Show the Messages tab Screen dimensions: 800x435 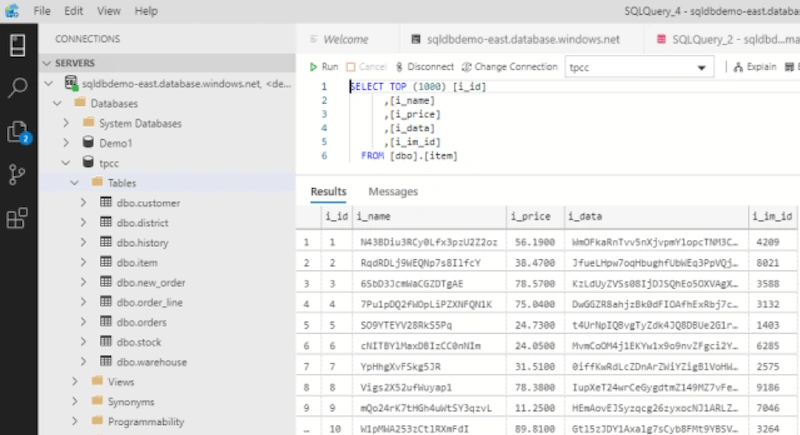click(393, 191)
